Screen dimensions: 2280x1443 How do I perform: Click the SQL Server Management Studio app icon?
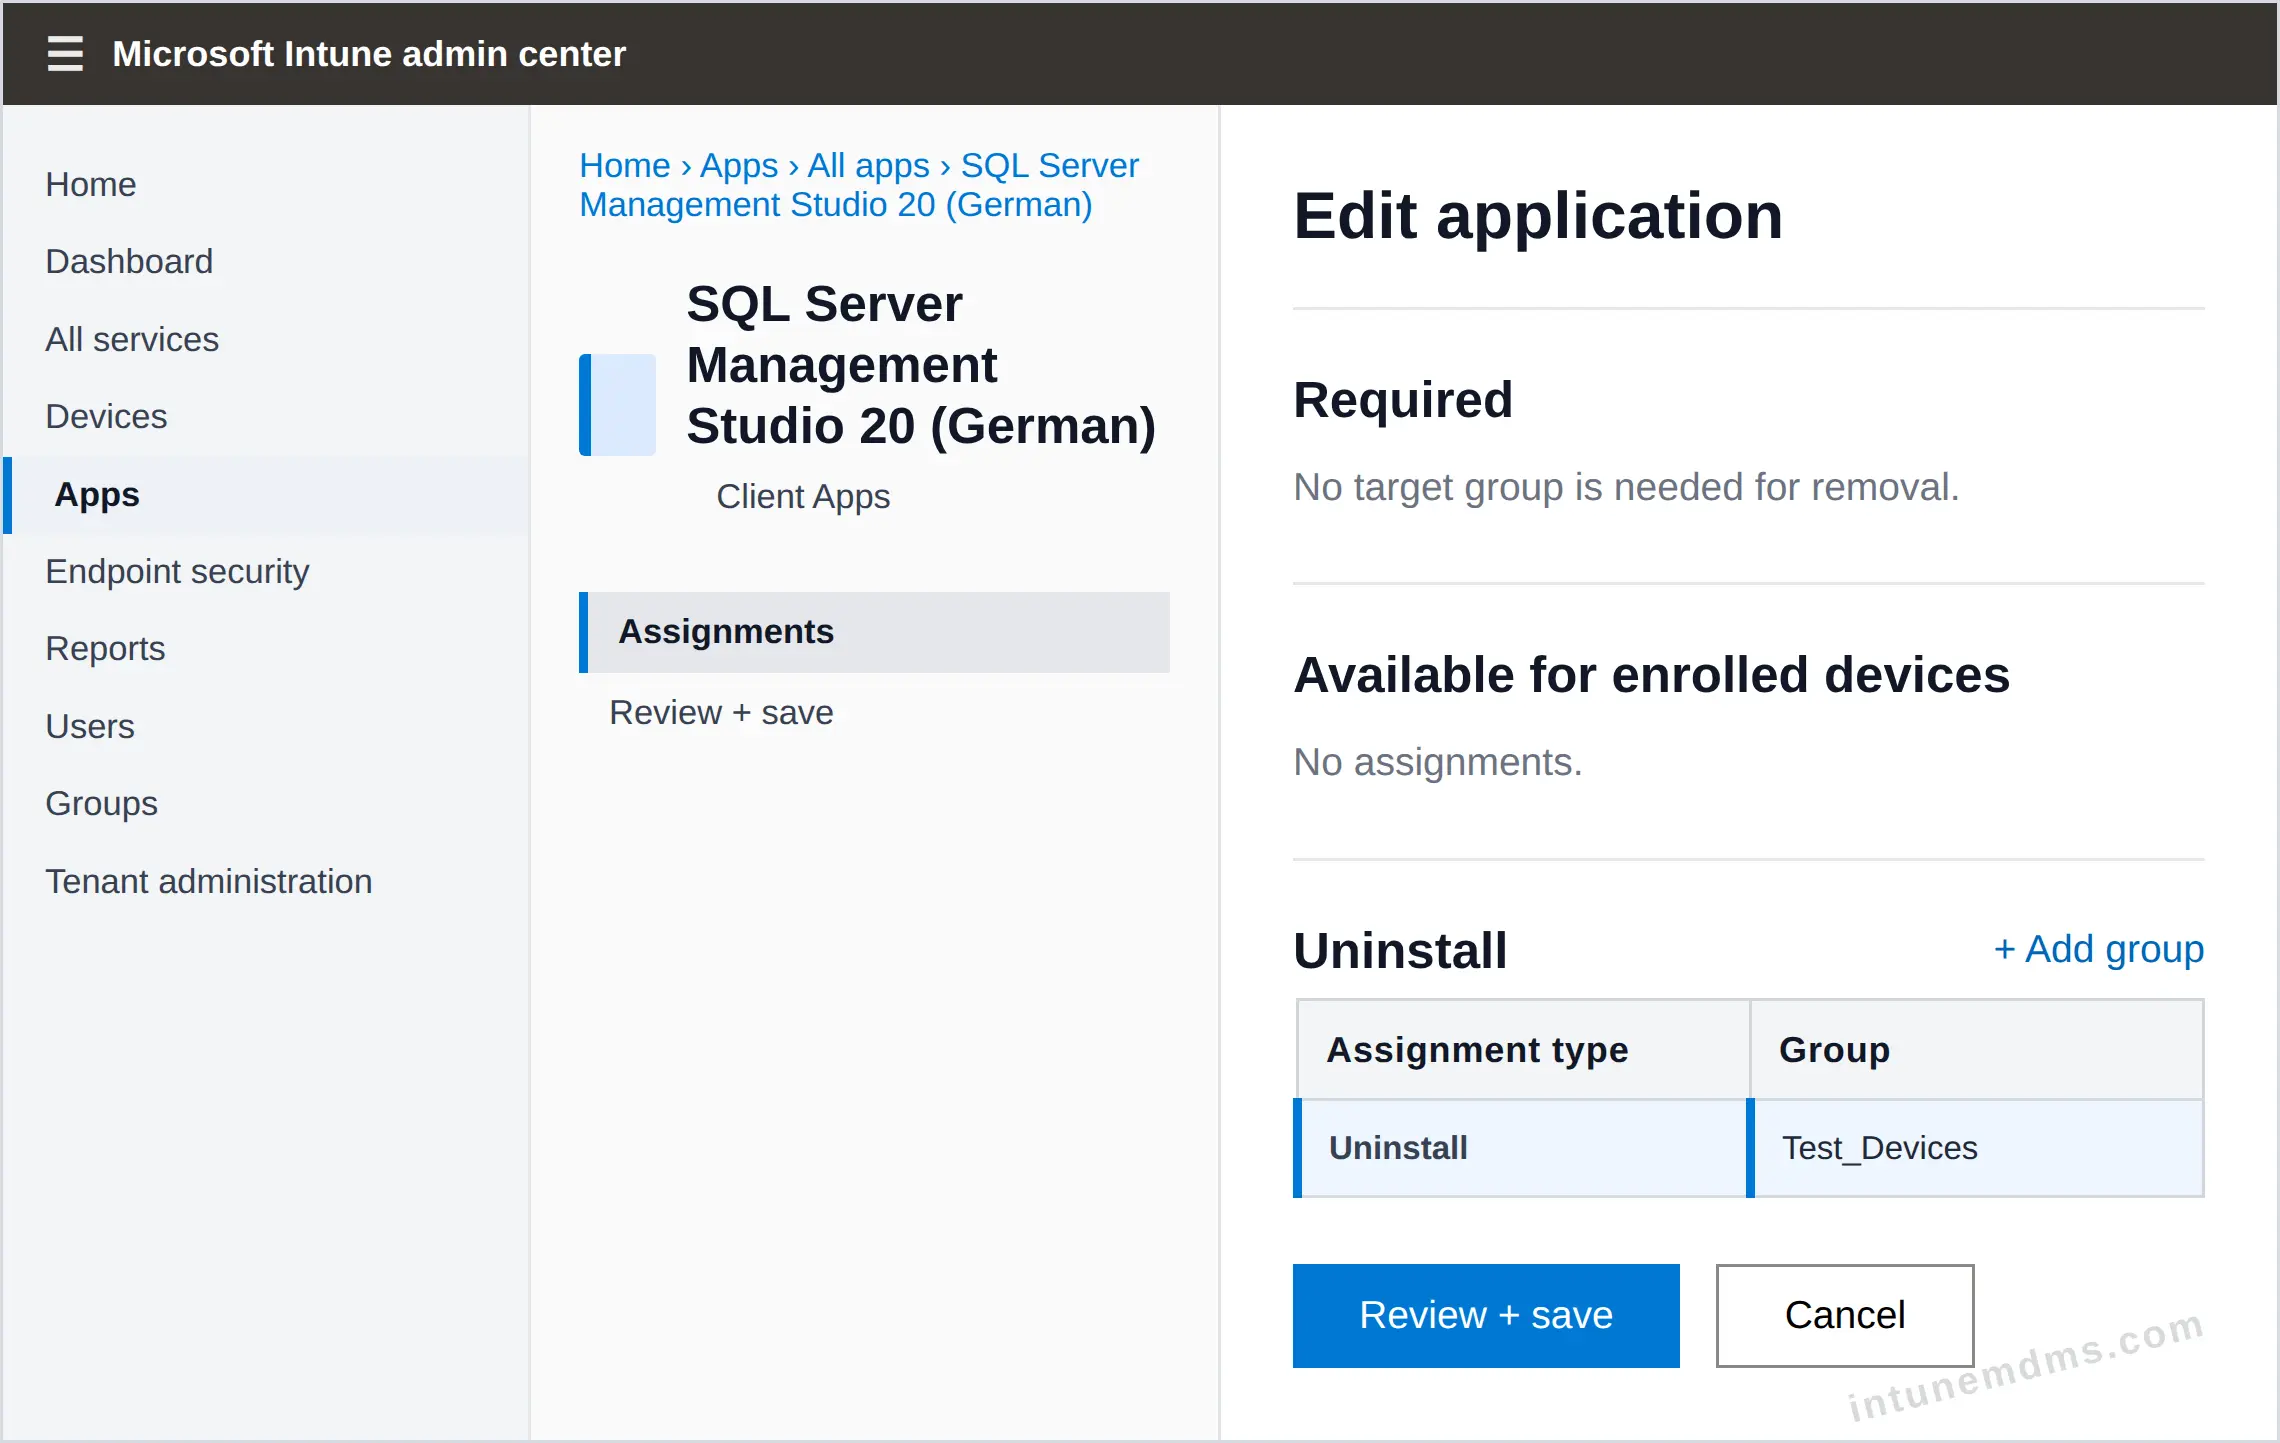[x=617, y=404]
